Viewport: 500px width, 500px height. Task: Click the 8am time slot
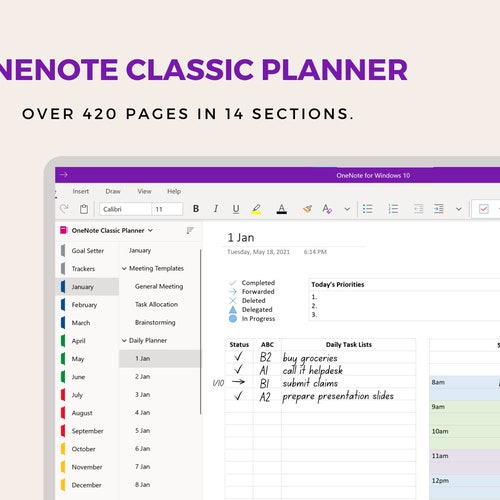click(465, 388)
